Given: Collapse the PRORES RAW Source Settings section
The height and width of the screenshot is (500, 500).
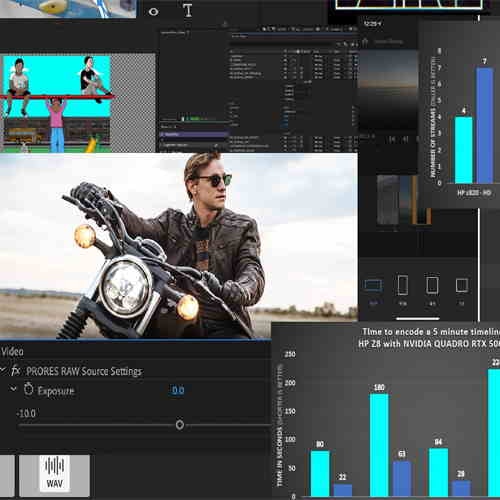Looking at the screenshot, I should [x=3, y=370].
